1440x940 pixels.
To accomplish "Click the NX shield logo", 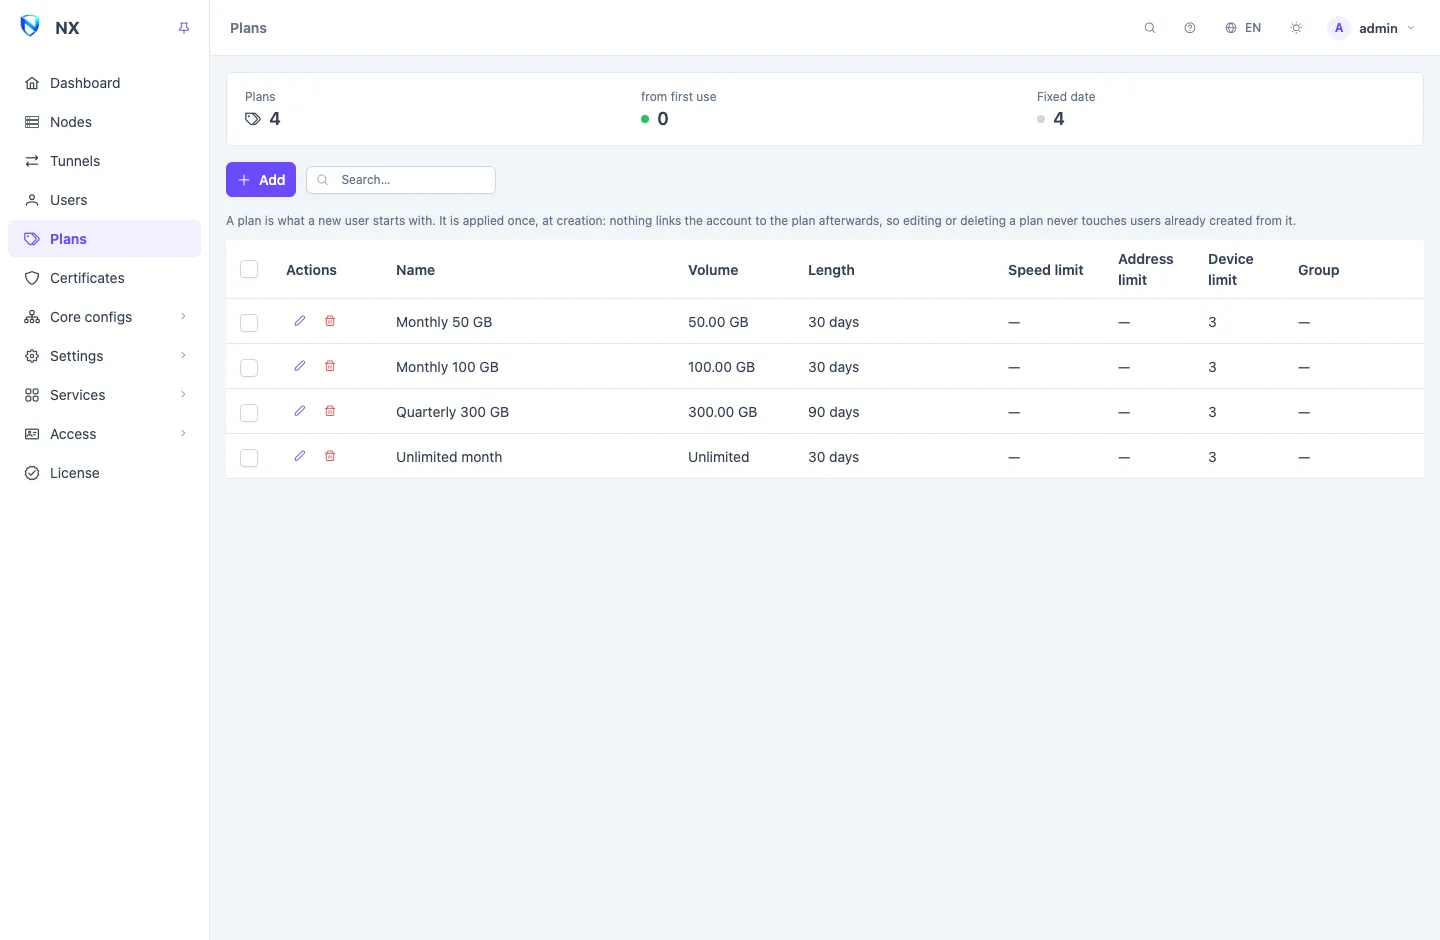I will tap(30, 26).
